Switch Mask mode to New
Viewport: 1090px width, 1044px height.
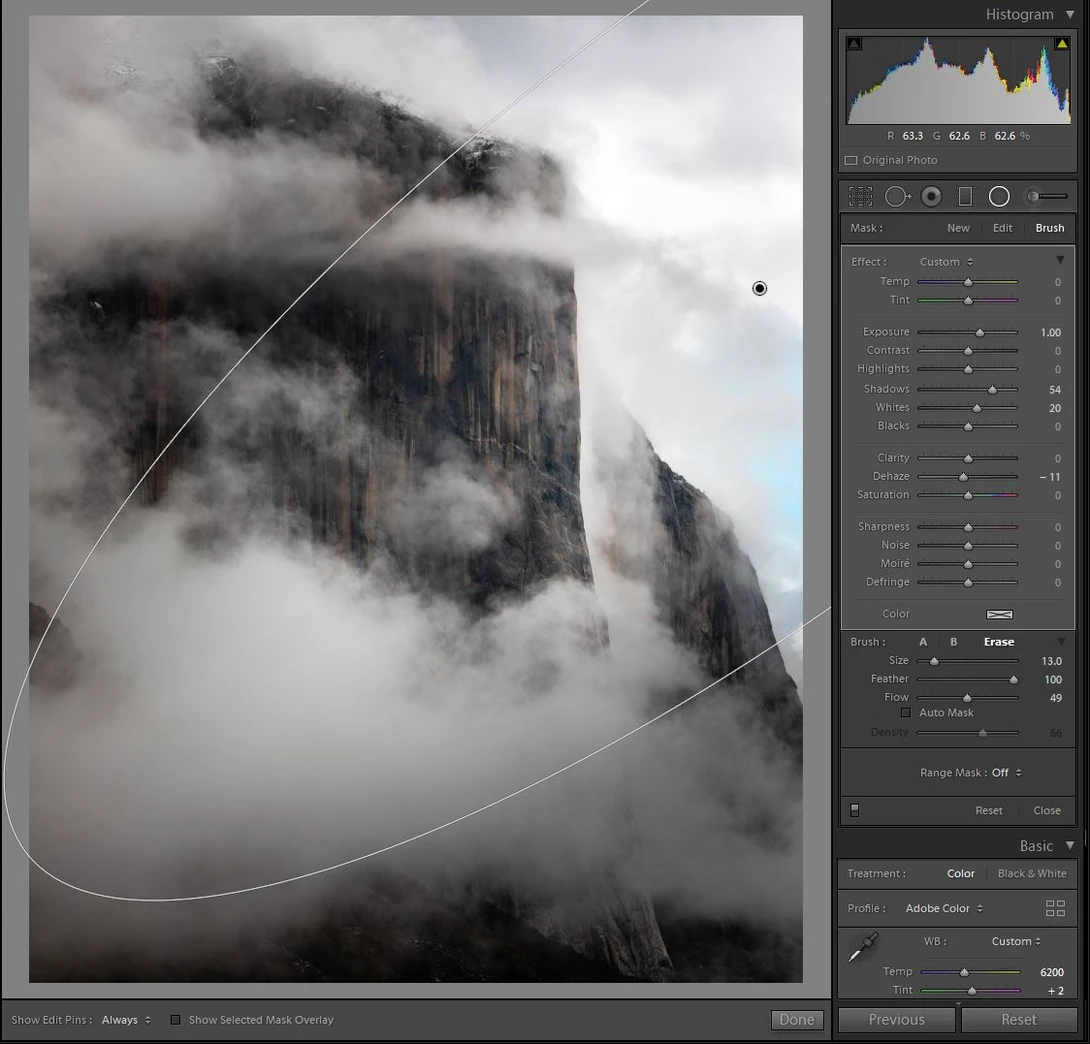[x=958, y=228]
